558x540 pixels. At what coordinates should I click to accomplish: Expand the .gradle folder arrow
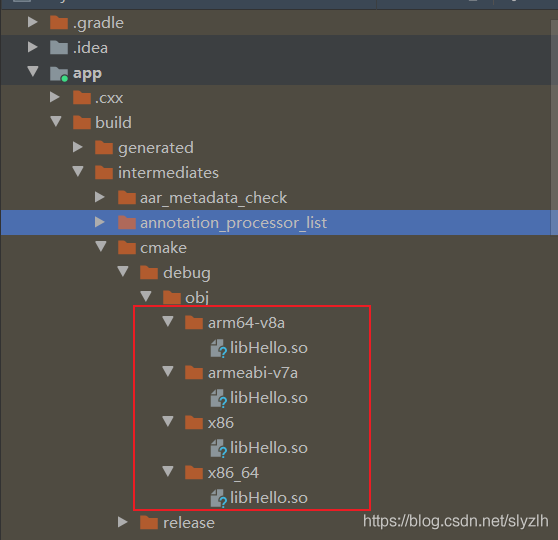pyautogui.click(x=33, y=22)
